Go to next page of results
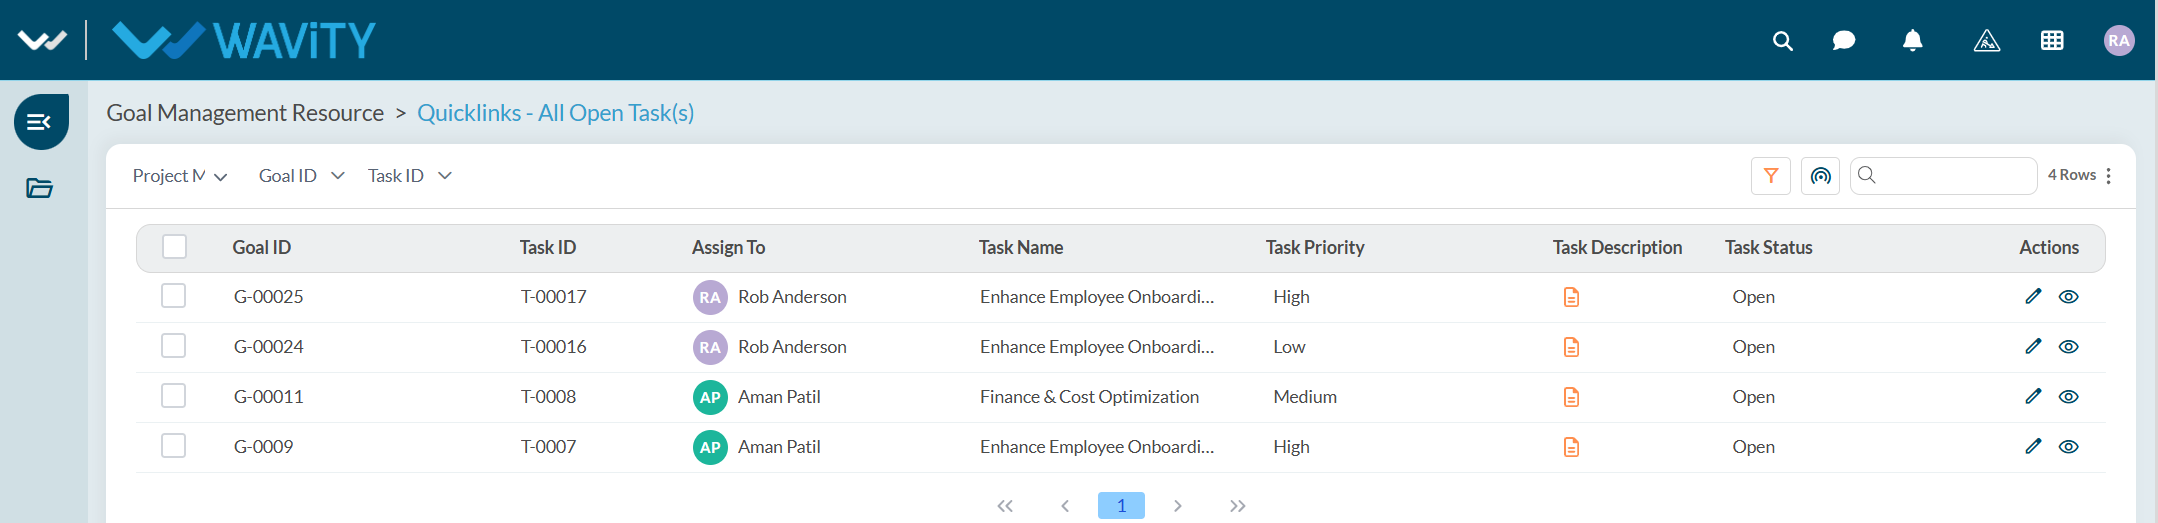The height and width of the screenshot is (523, 2158). click(1178, 506)
